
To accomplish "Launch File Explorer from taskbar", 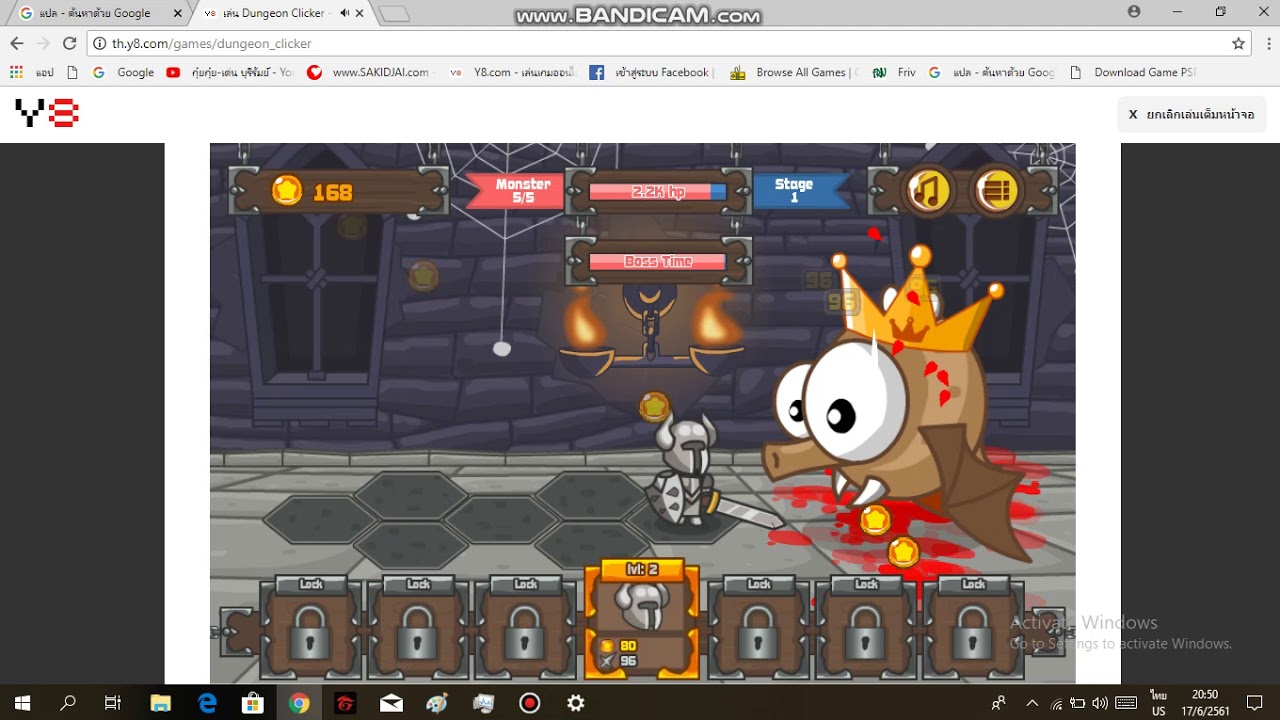I will (160, 703).
